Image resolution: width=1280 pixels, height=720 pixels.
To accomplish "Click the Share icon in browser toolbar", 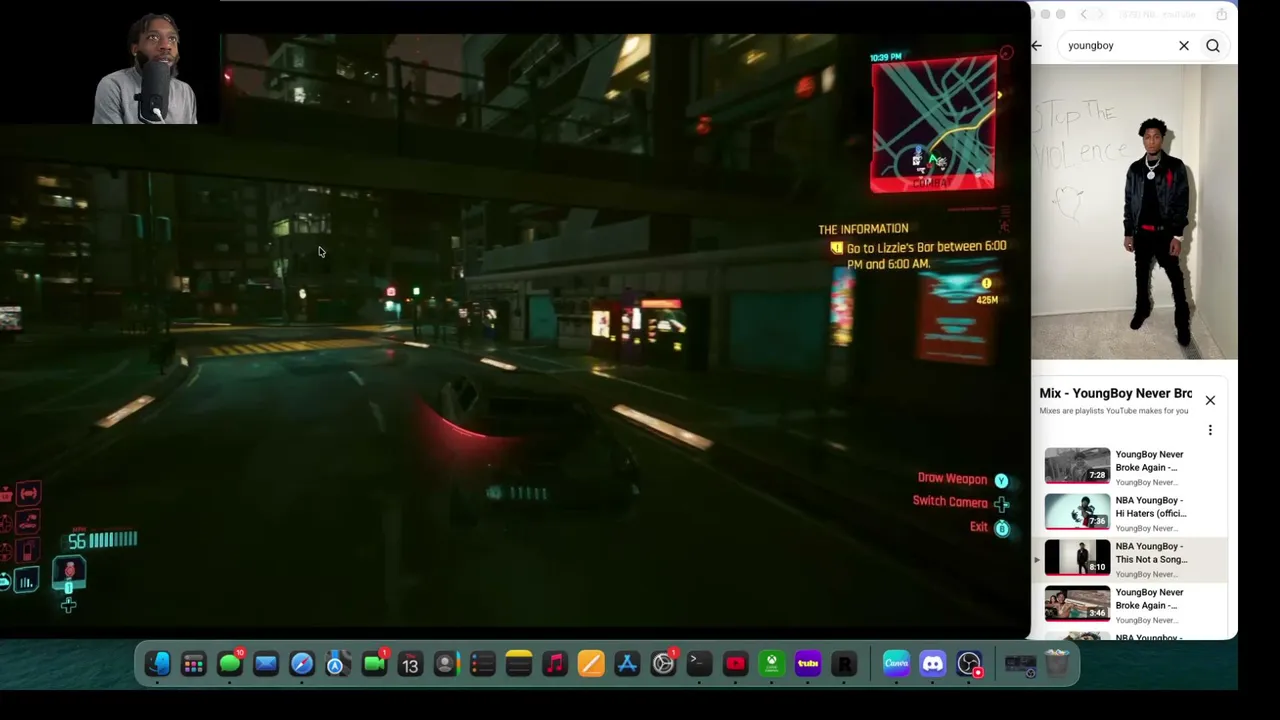I will pos(1221,14).
